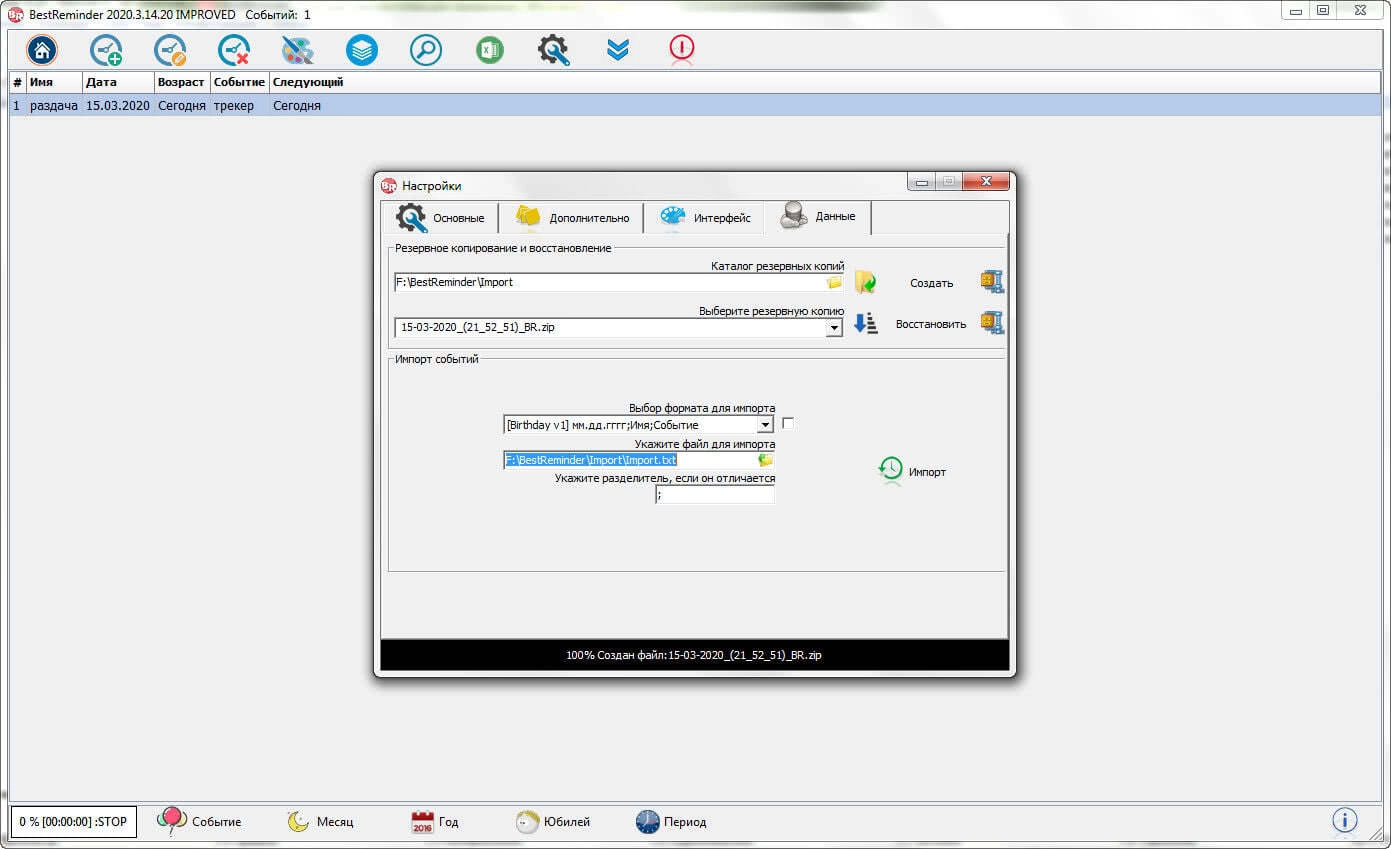Screen dimensions: 1391x849
Task: Open the paint palette theme icon
Action: pyautogui.click(x=298, y=50)
